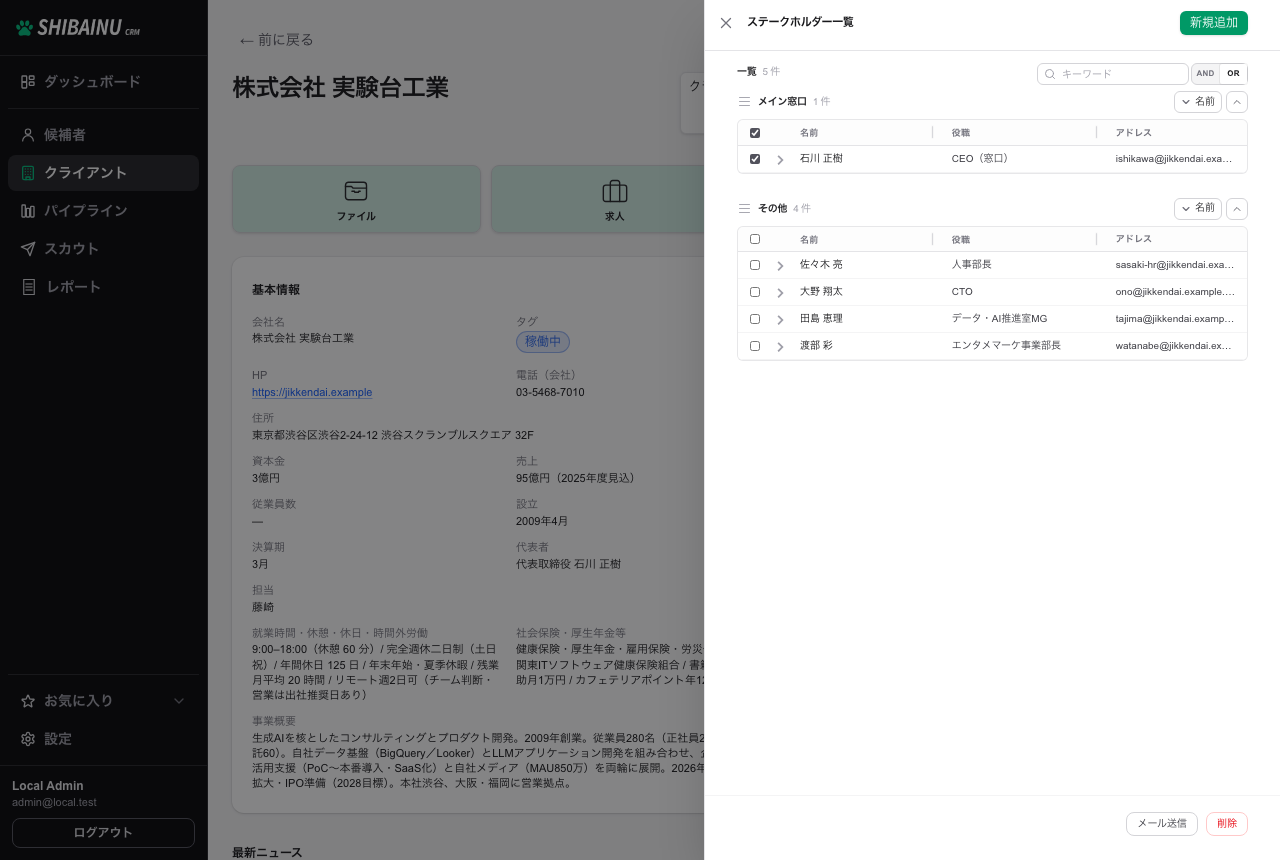Expand the 田島 恵理 row chevron

click(x=780, y=320)
